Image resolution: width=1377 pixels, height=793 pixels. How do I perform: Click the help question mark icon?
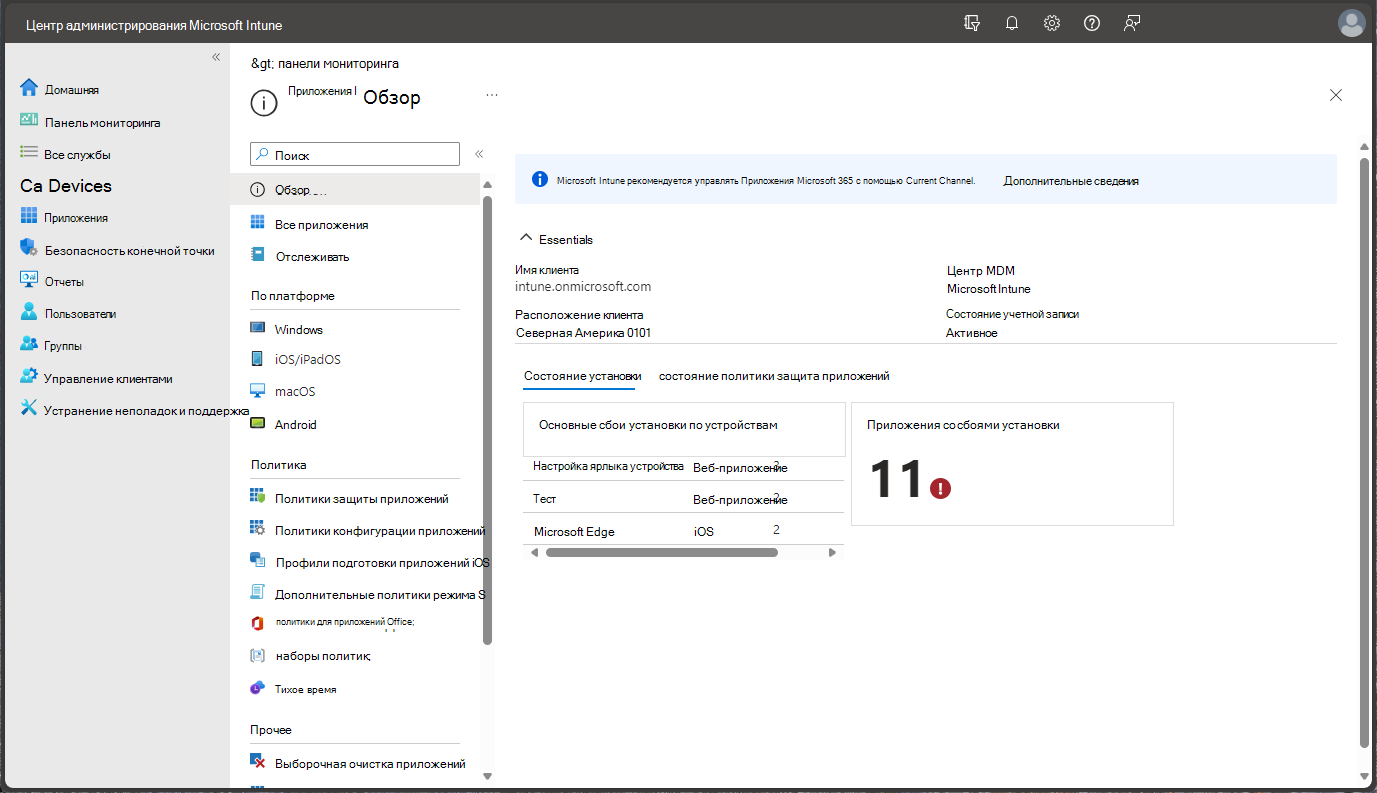pos(1091,23)
